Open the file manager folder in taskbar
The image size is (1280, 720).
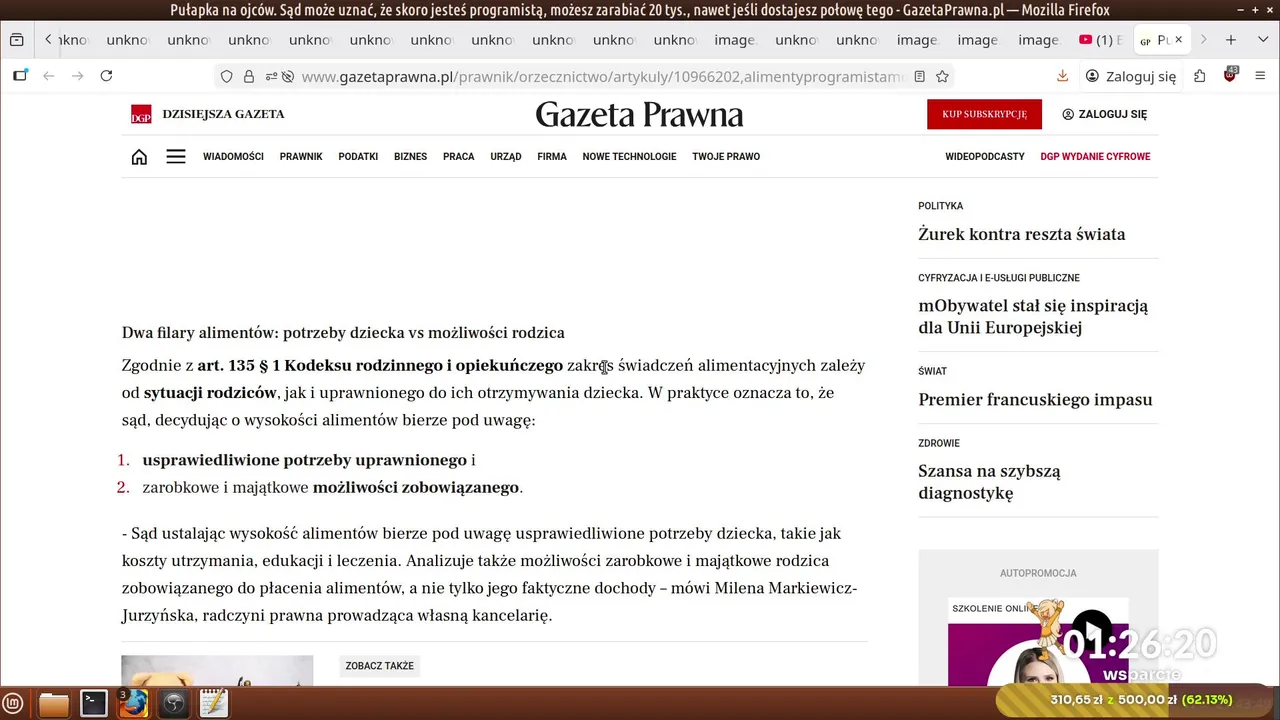pos(54,703)
